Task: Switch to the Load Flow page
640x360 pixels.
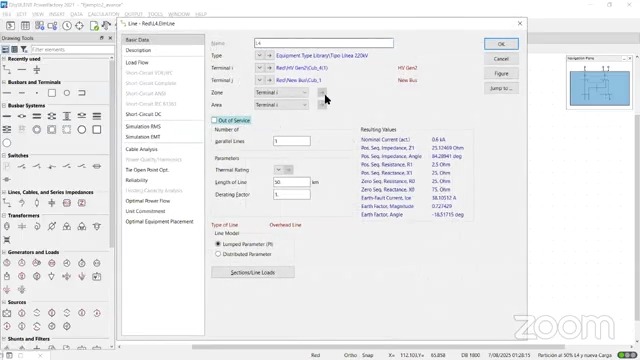Action: coord(137,62)
